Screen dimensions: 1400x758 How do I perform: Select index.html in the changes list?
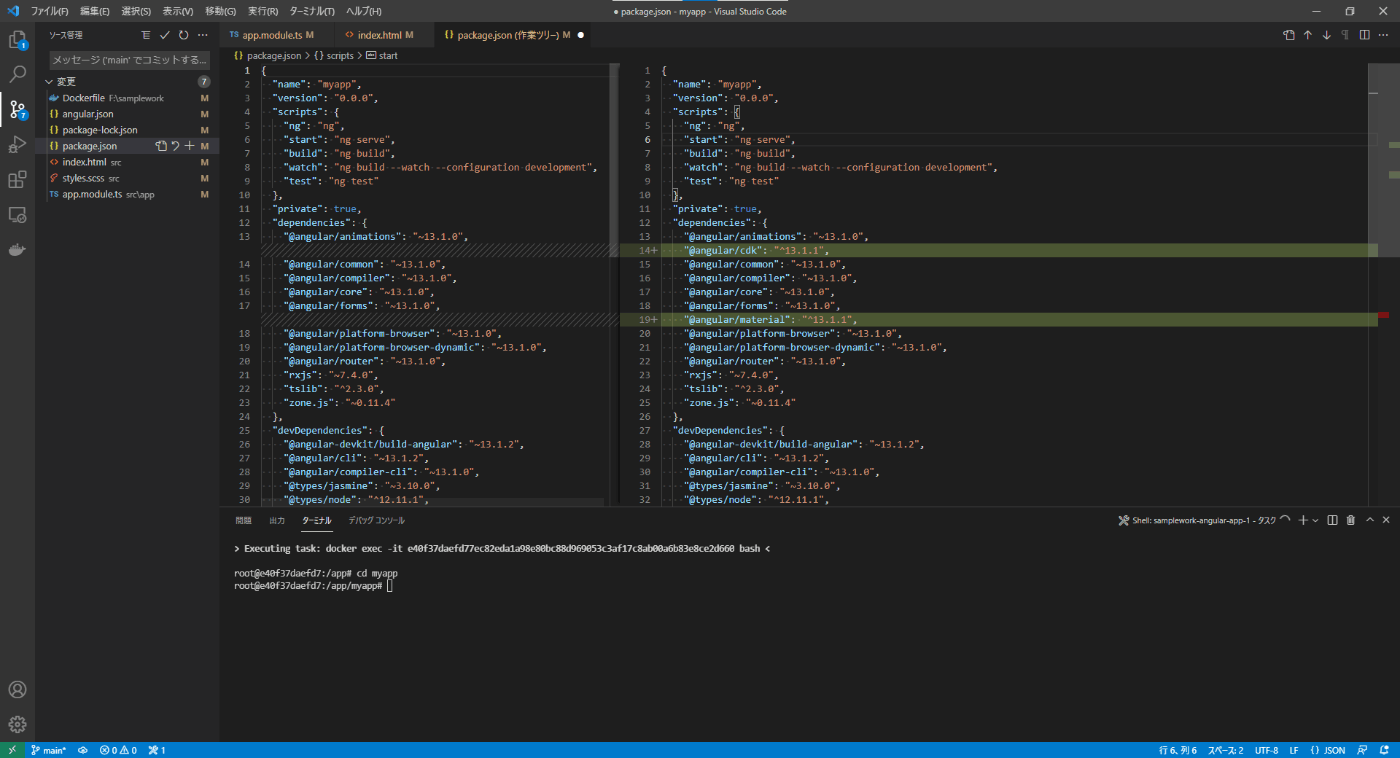[x=128, y=162]
